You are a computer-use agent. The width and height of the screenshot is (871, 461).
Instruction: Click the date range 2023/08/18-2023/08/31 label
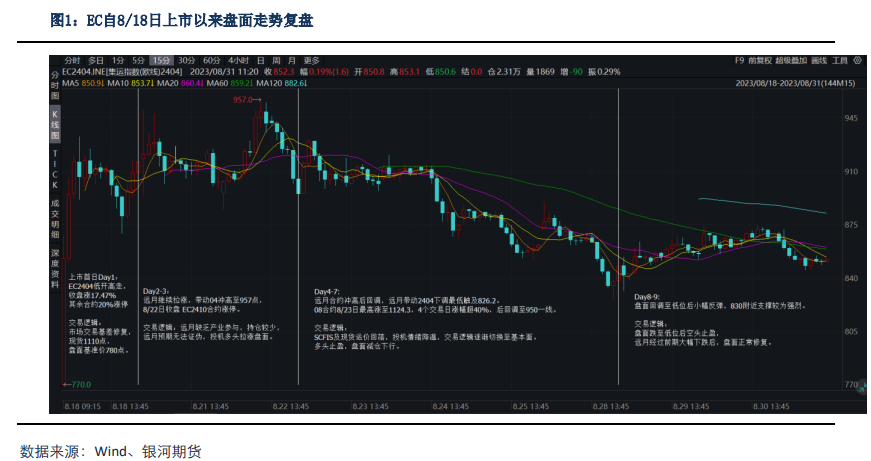click(795, 83)
